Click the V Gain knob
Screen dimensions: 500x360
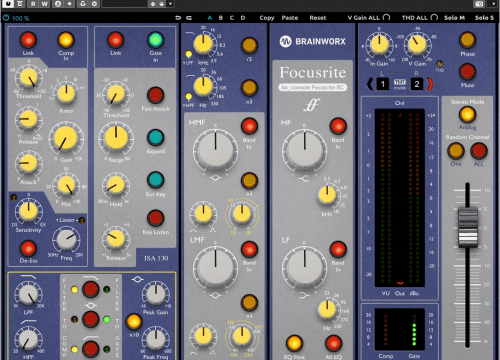[417, 44]
